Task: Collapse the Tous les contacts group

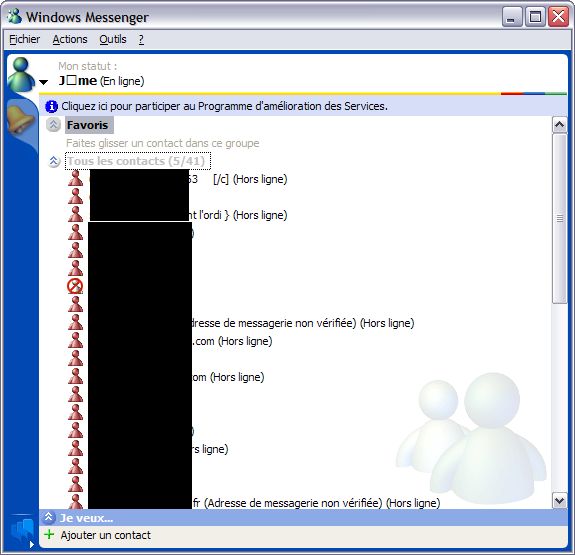Action: coord(54,161)
